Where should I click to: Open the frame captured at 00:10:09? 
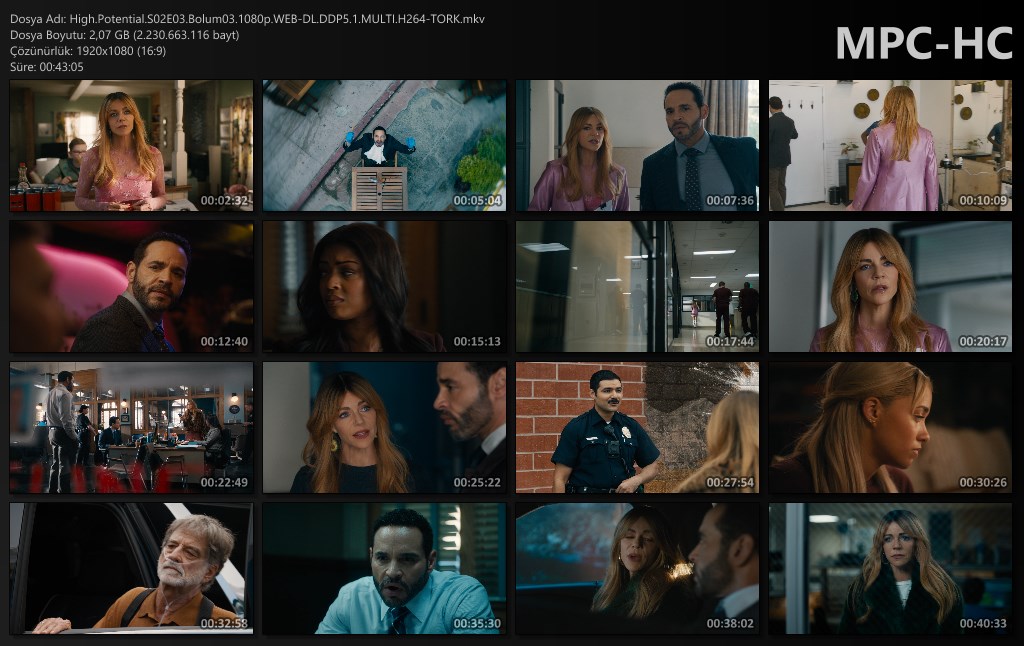890,146
